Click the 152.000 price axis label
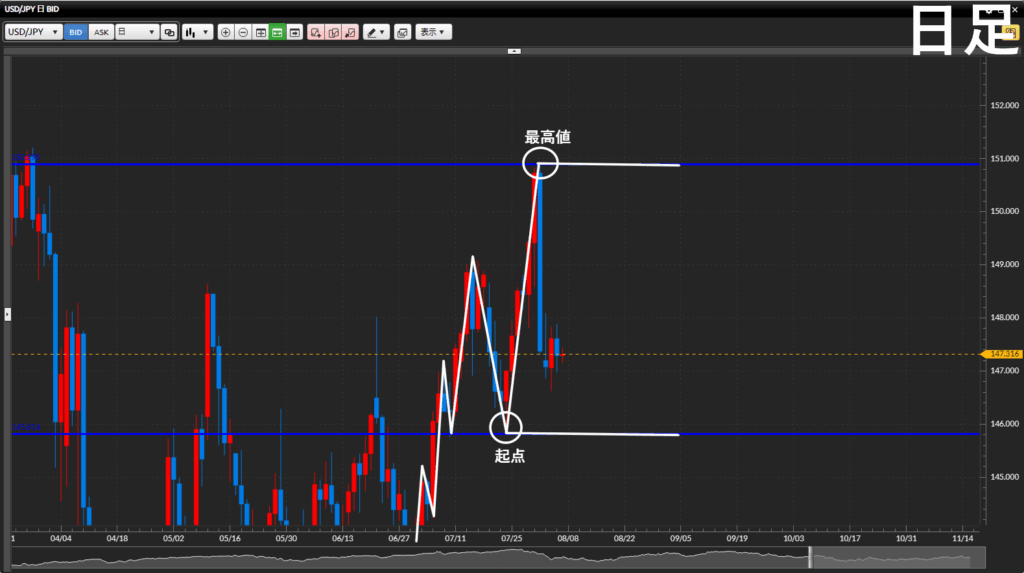1024x573 pixels. [x=1004, y=105]
